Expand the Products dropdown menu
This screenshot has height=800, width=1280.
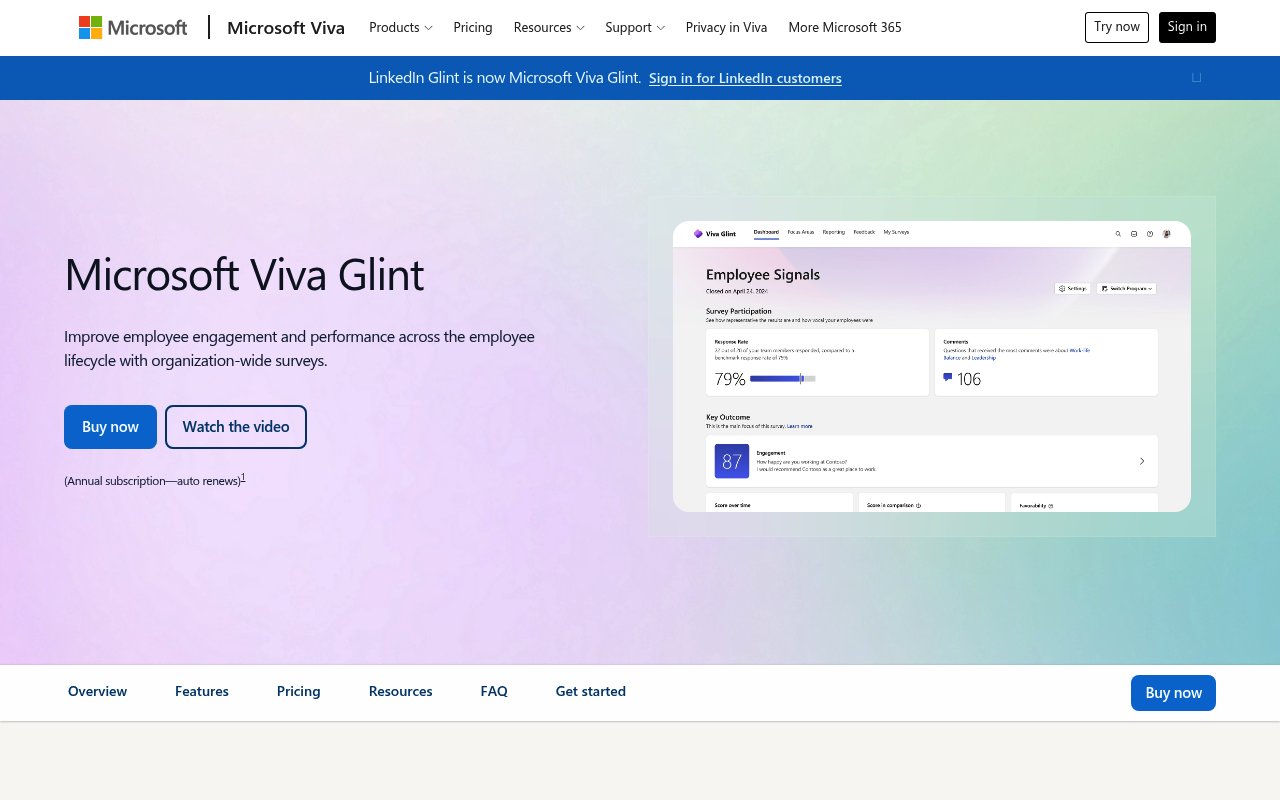tap(401, 27)
